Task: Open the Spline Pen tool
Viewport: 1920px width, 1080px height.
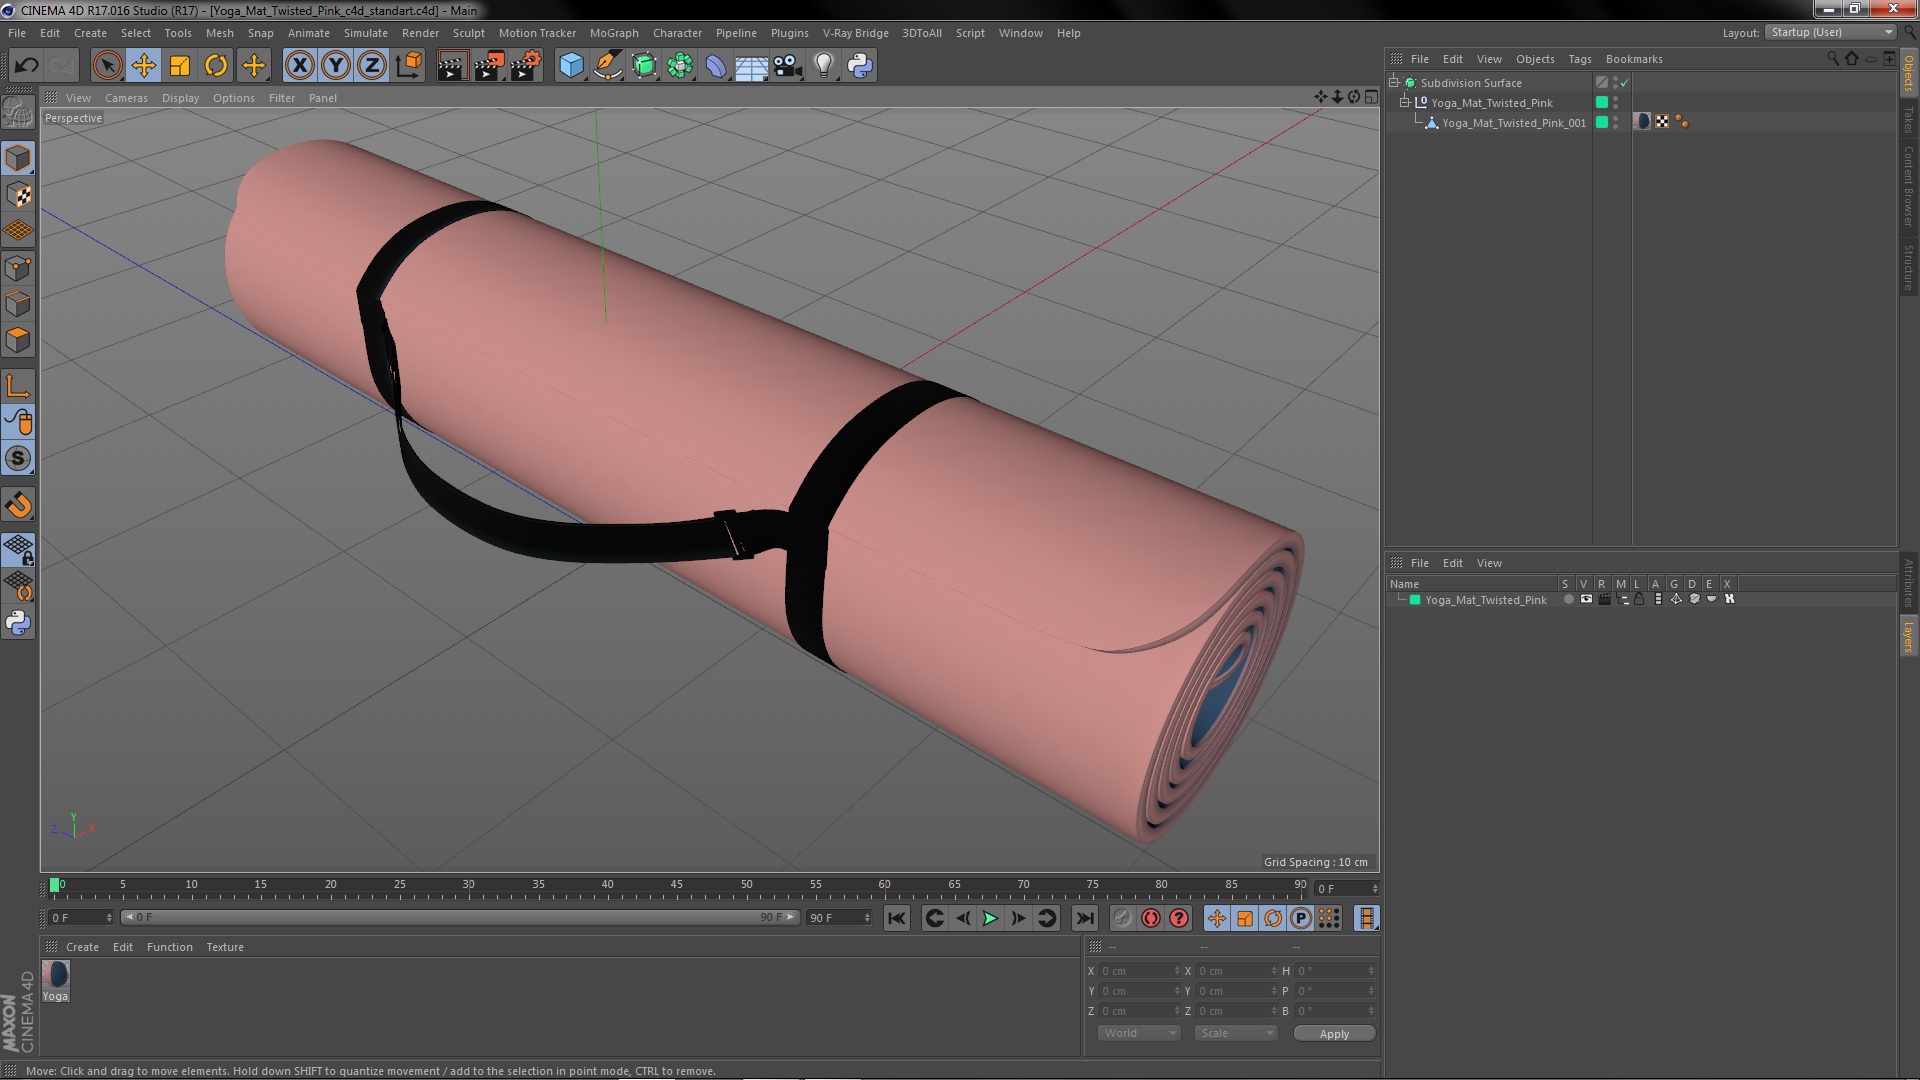Action: click(607, 66)
